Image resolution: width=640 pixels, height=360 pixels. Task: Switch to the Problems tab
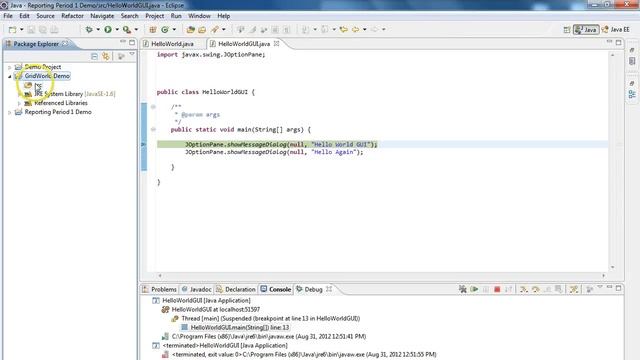[160, 289]
